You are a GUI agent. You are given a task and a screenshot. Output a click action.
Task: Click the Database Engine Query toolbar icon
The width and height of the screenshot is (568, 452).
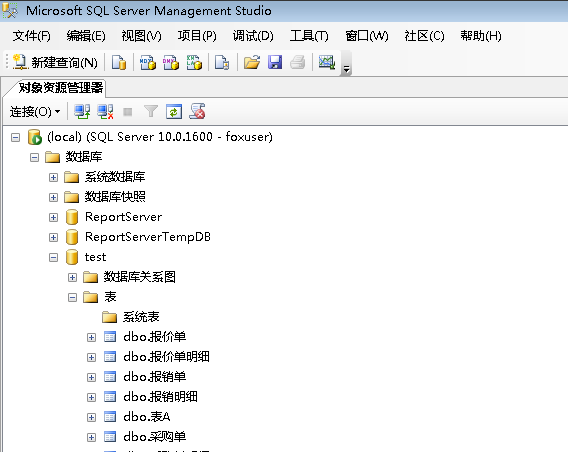[x=119, y=62]
